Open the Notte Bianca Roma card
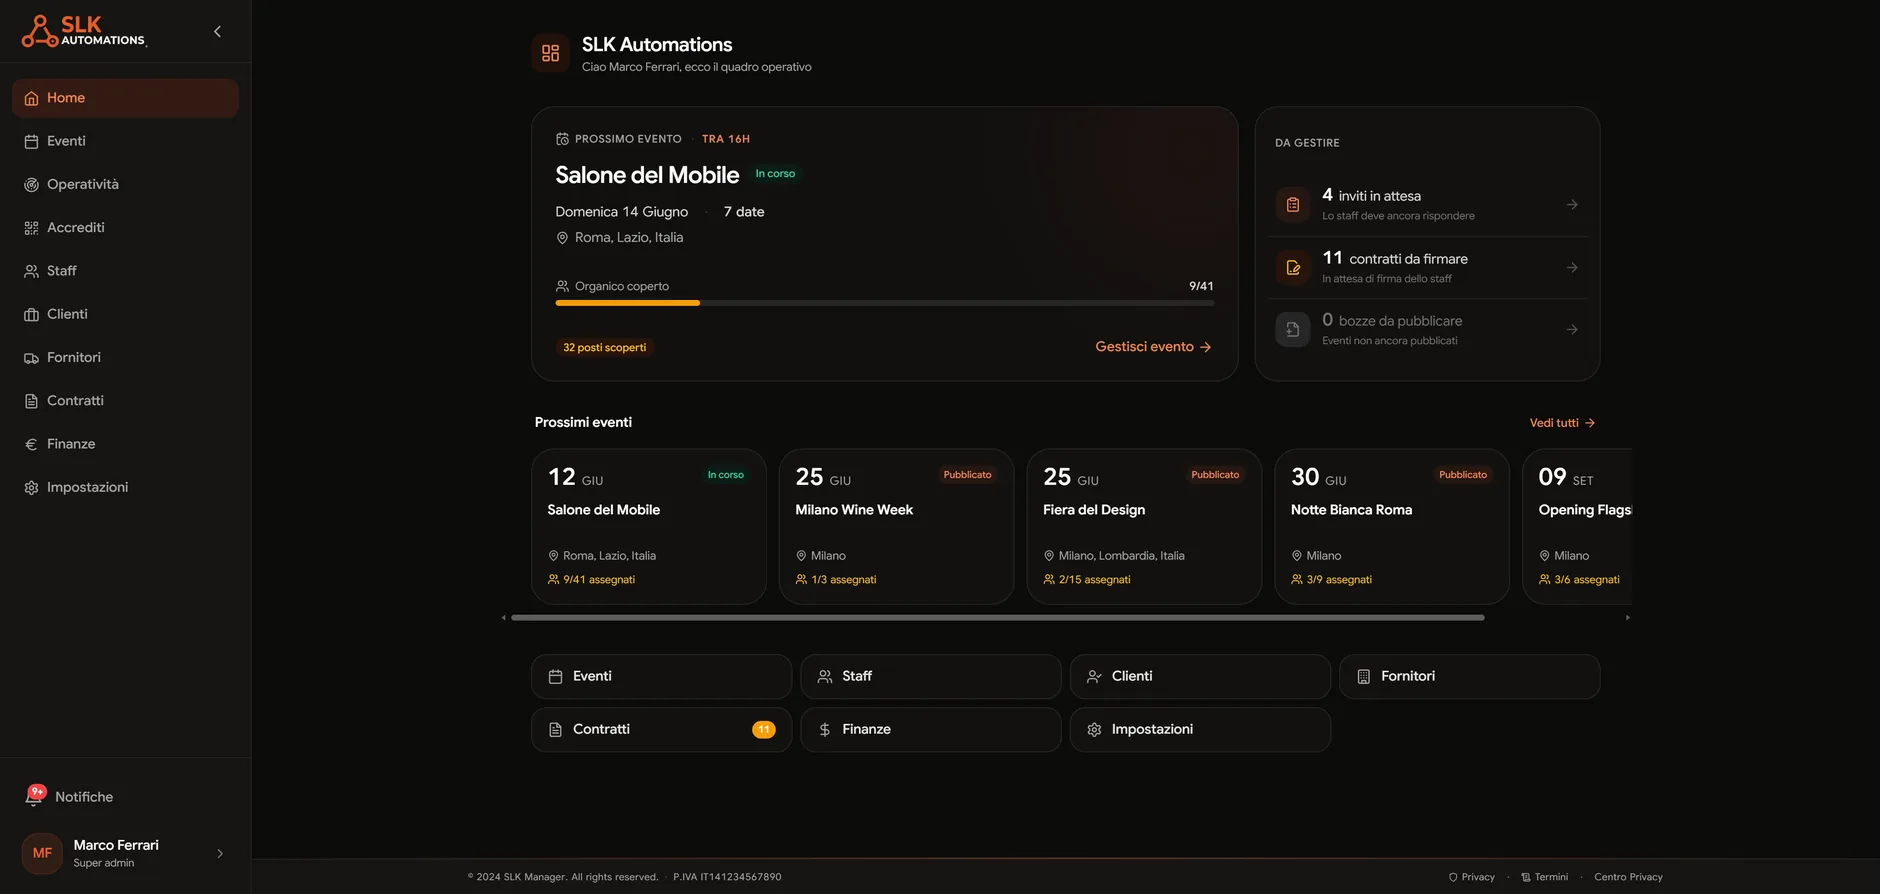This screenshot has height=894, width=1880. 1392,527
